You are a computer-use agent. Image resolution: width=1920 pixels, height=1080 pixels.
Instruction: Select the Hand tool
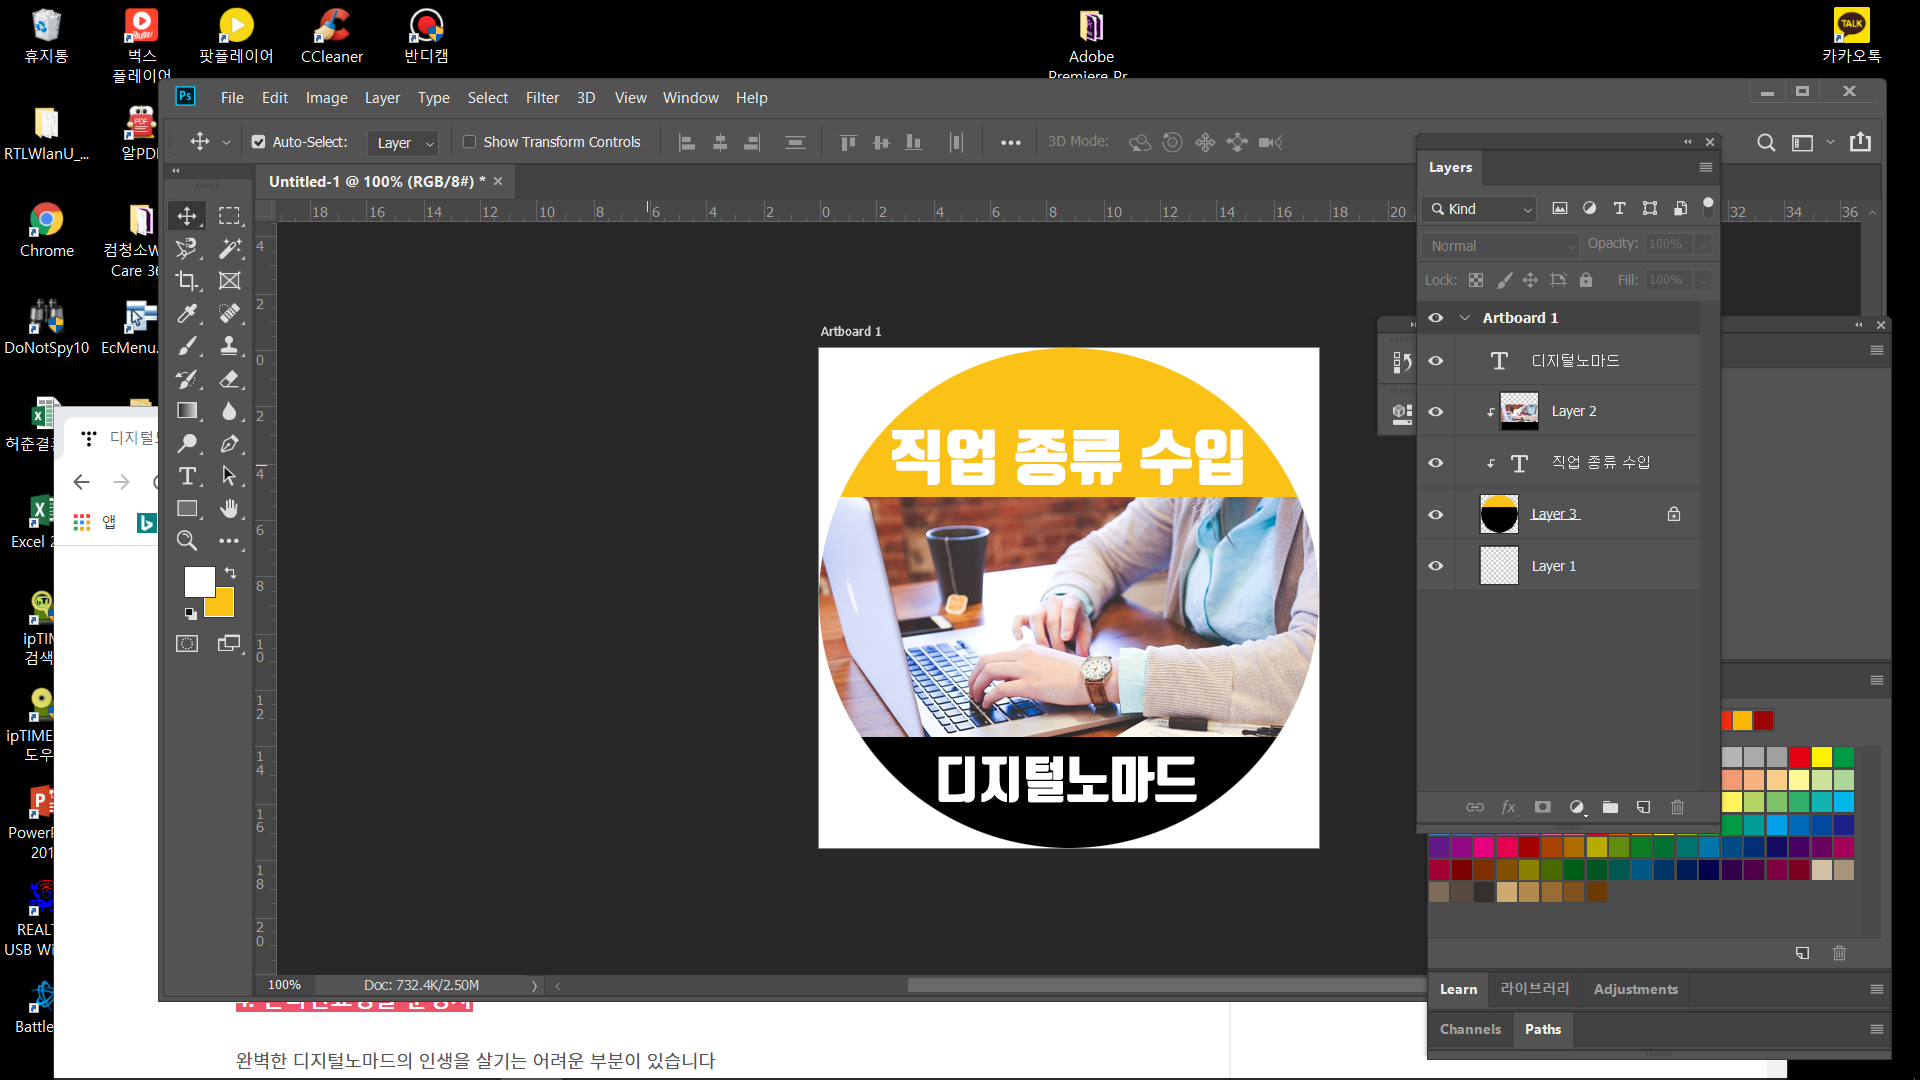tap(230, 509)
